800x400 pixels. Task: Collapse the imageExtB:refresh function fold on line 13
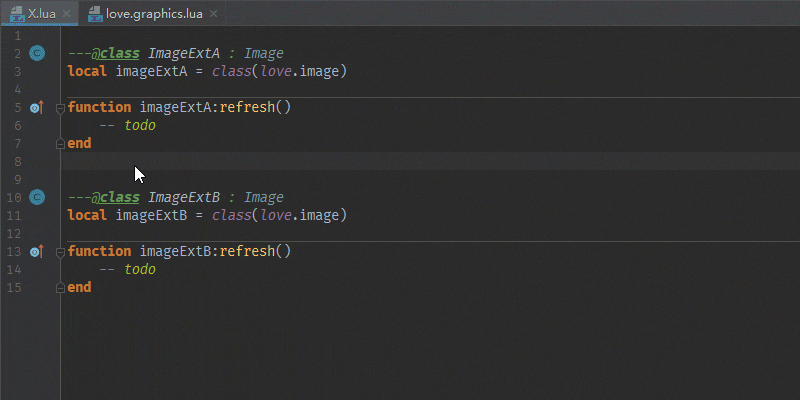pyautogui.click(x=60, y=252)
